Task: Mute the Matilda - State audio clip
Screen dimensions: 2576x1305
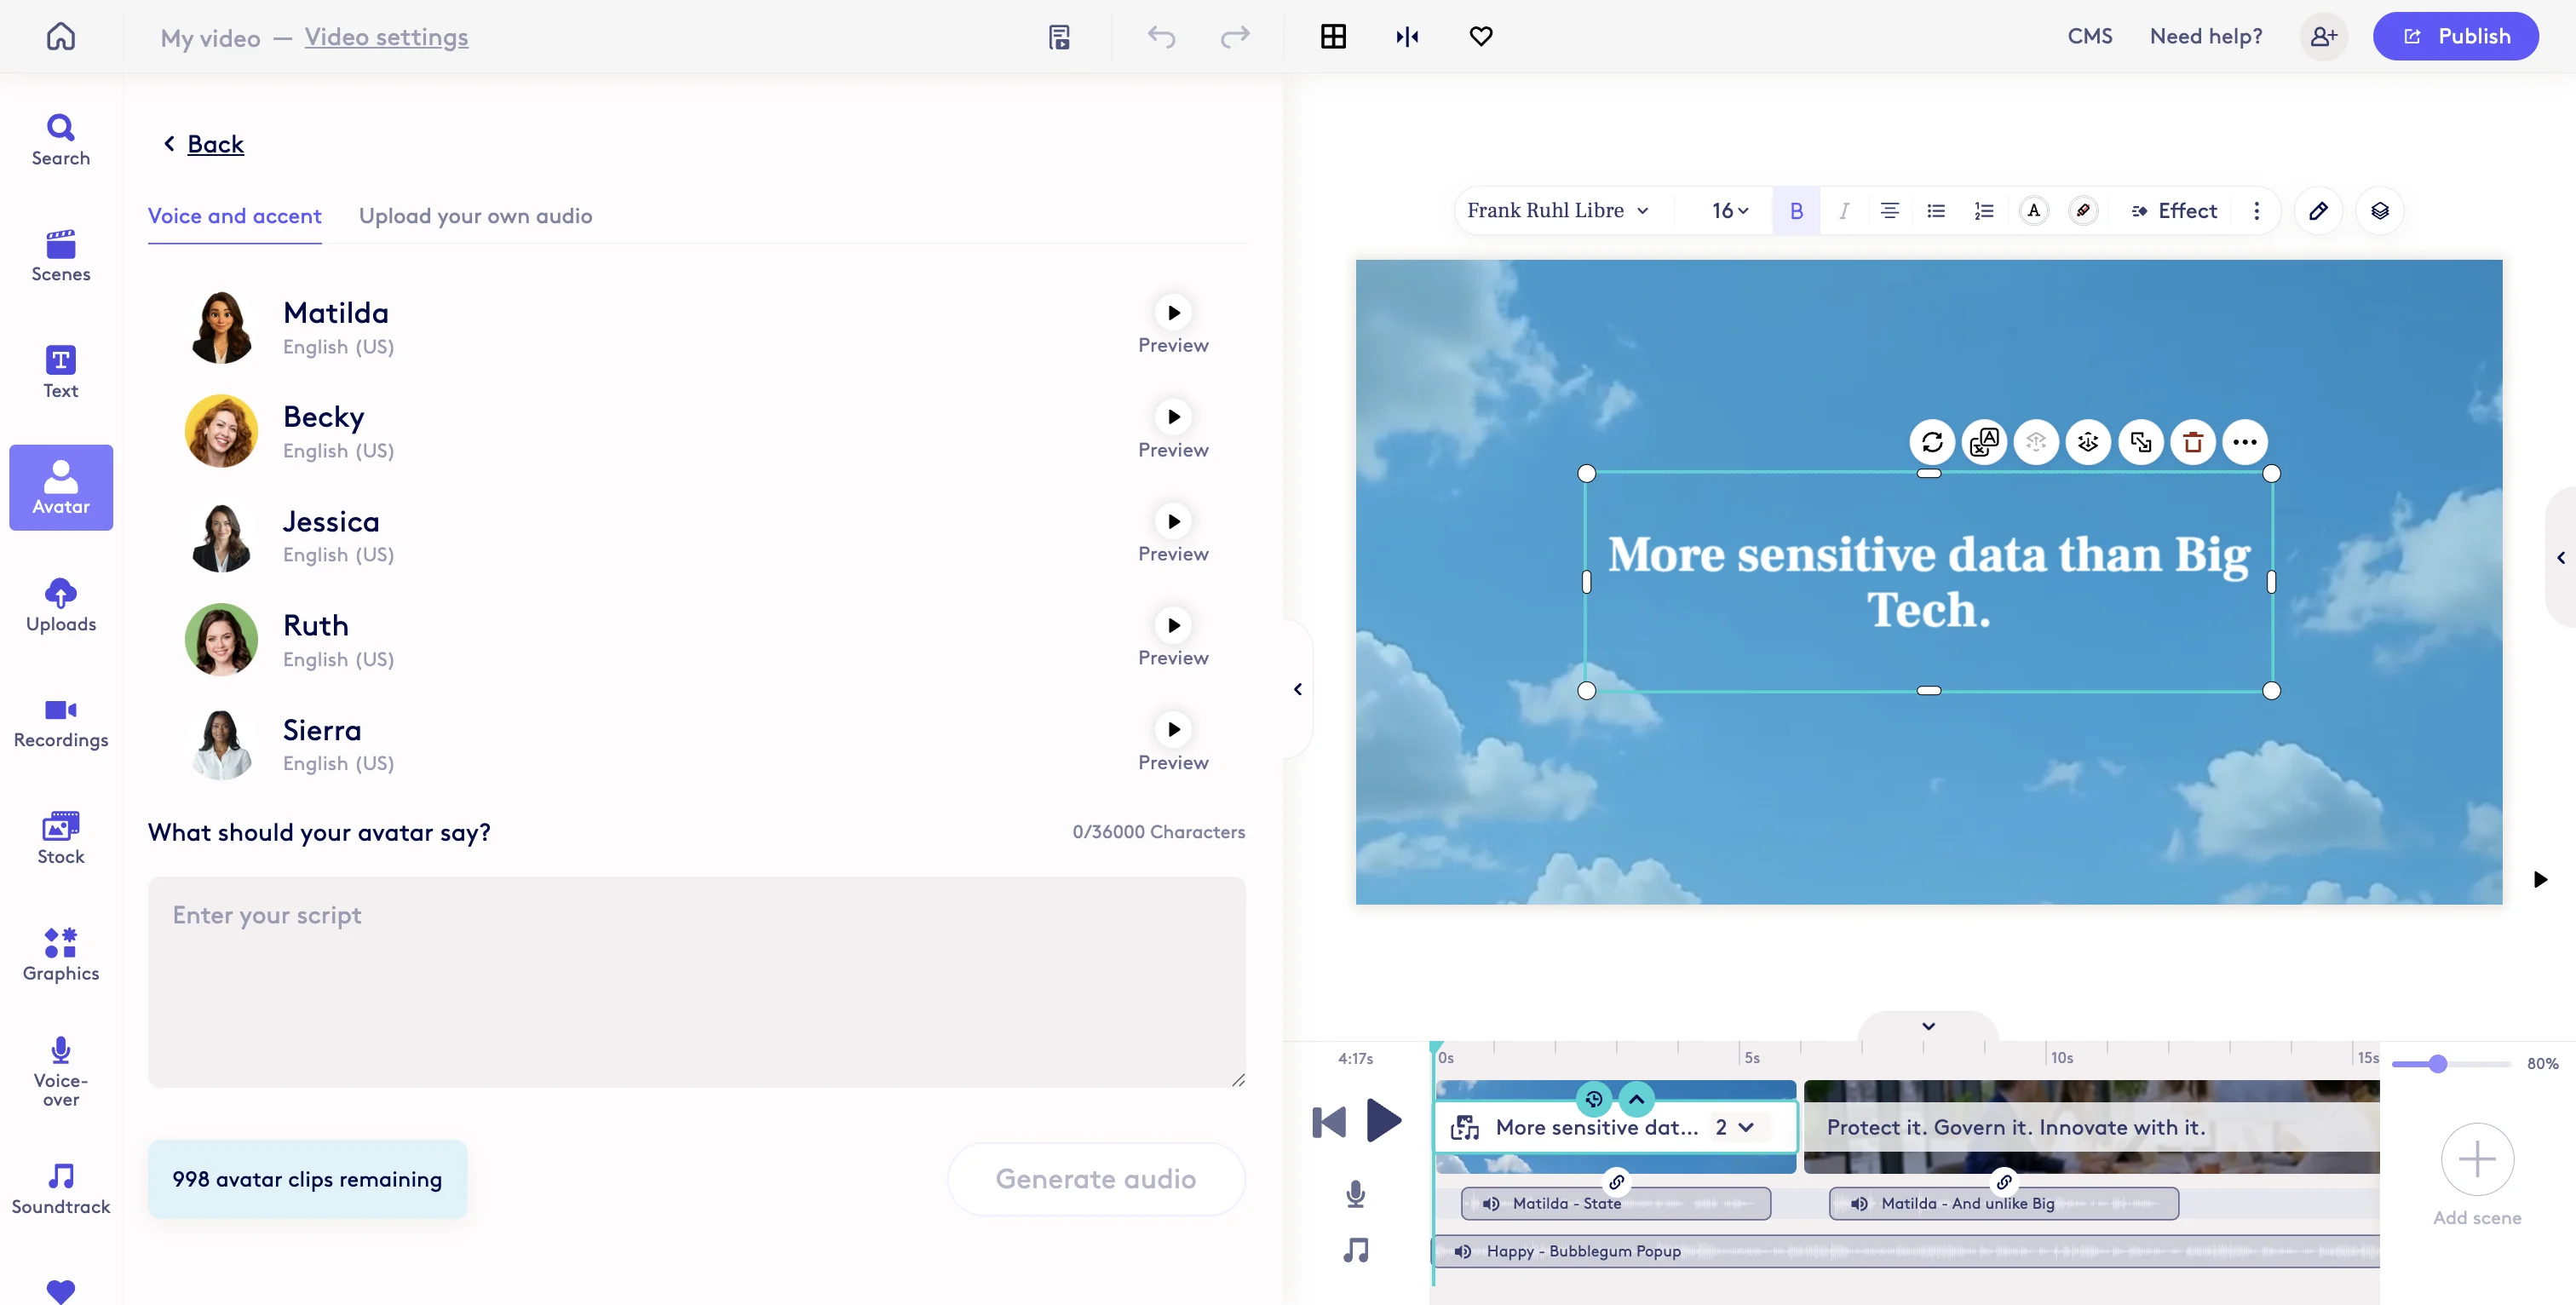Action: (x=1491, y=1204)
